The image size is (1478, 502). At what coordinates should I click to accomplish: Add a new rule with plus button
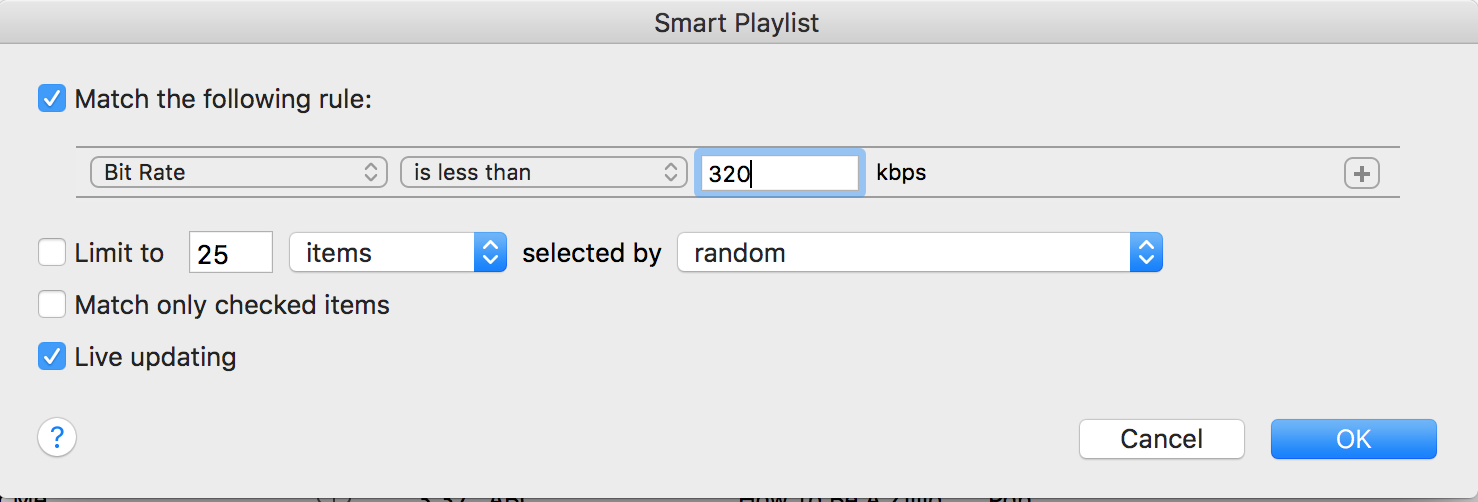pos(1361,173)
